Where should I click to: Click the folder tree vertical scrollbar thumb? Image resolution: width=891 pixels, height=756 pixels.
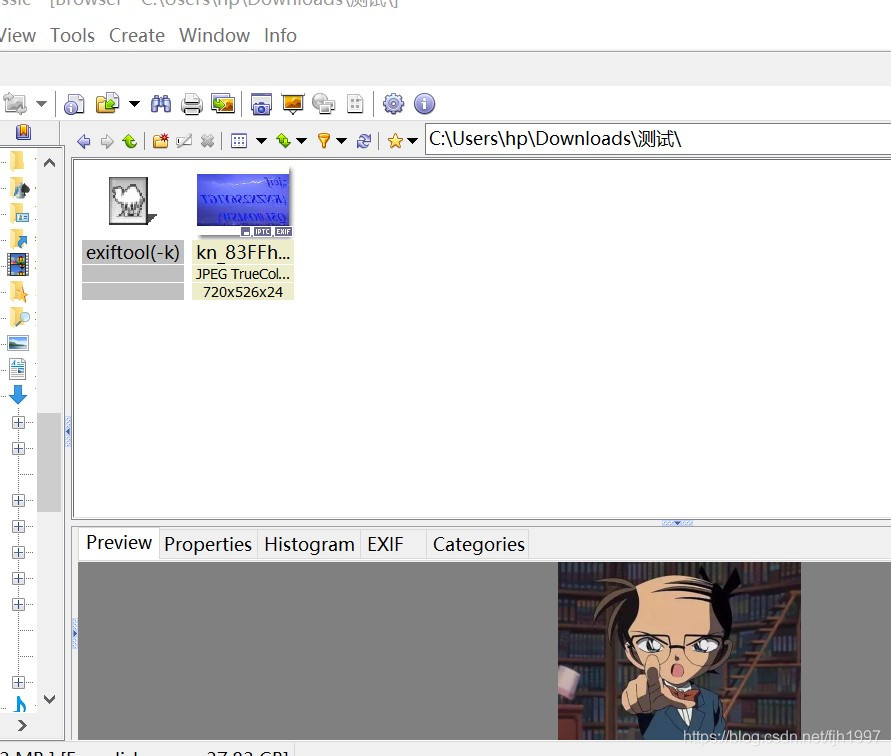(x=49, y=462)
